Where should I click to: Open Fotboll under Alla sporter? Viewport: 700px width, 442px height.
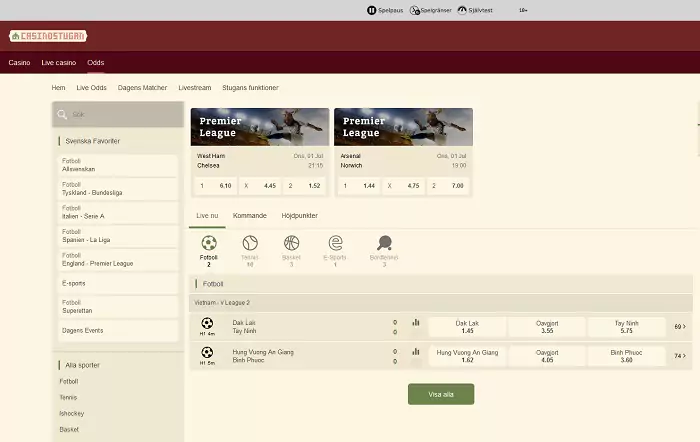coord(69,381)
